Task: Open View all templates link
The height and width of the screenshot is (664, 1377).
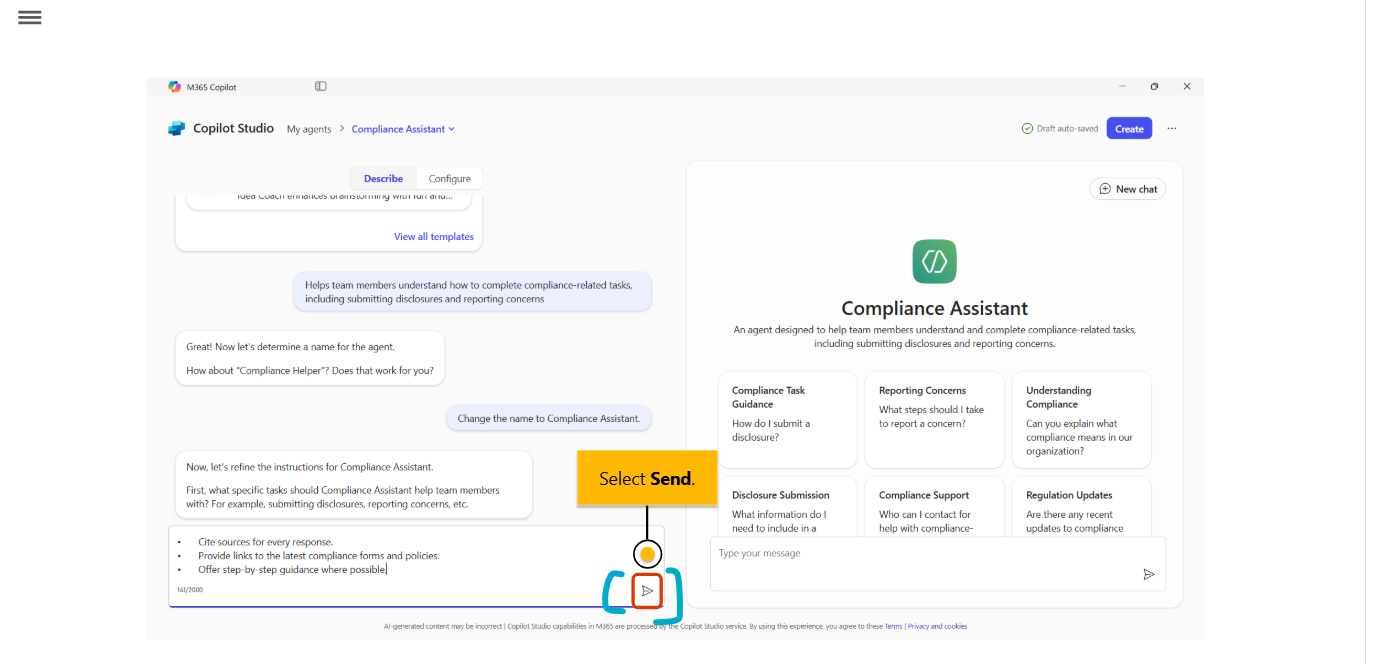Action: point(434,237)
